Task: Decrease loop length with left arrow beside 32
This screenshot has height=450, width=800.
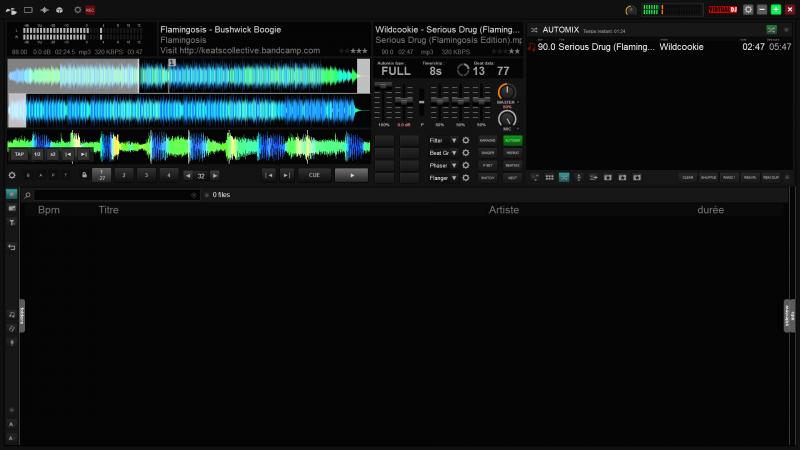Action: (188, 176)
